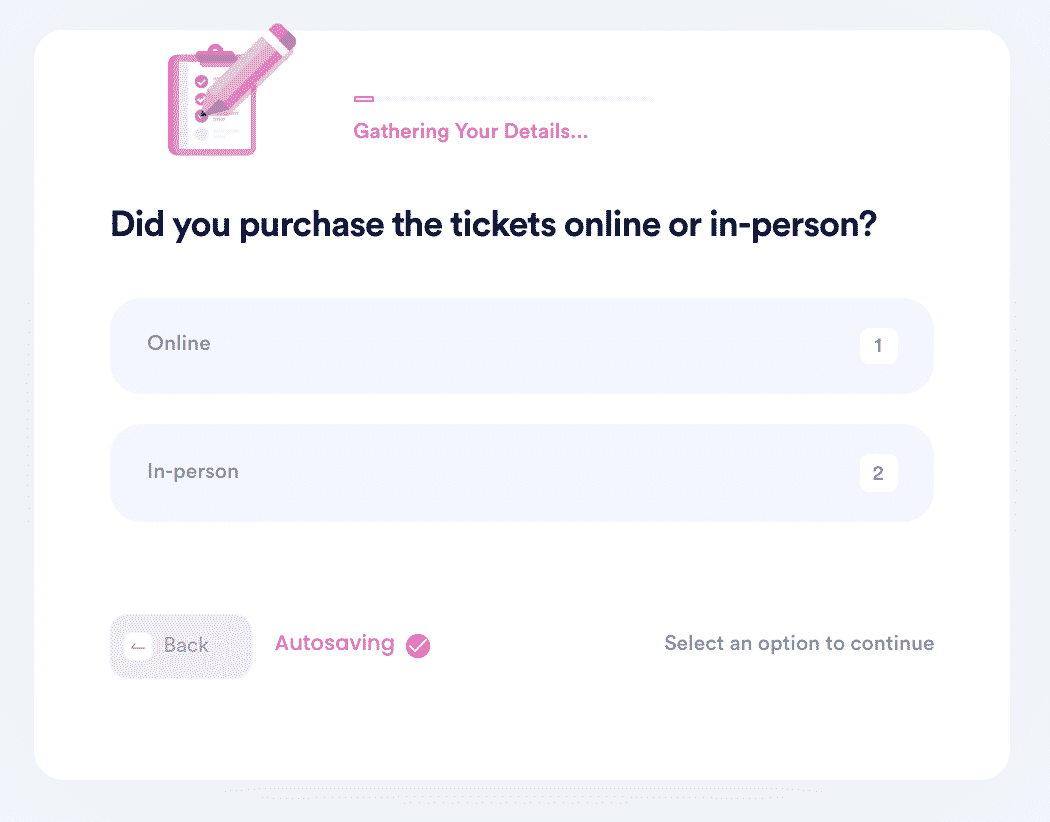Click the second checkmark on the clipboard

(x=201, y=99)
